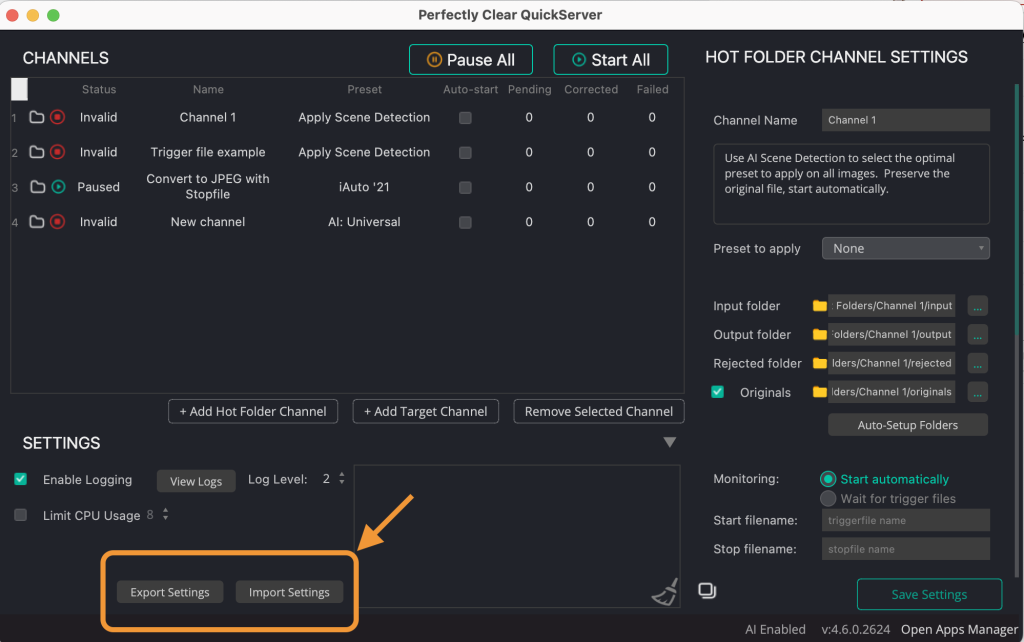Toggle Auto-start checkbox for New channel

click(465, 223)
